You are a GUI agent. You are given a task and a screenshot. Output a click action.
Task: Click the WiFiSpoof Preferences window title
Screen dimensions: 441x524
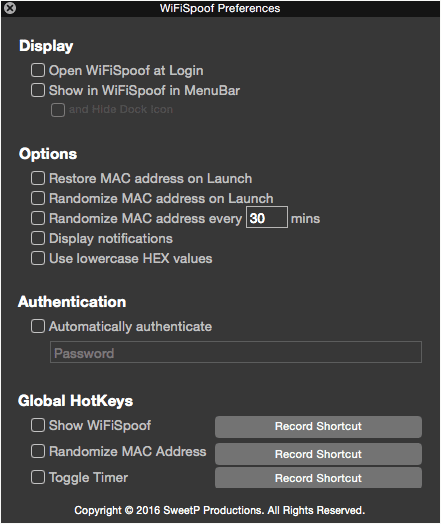point(220,8)
